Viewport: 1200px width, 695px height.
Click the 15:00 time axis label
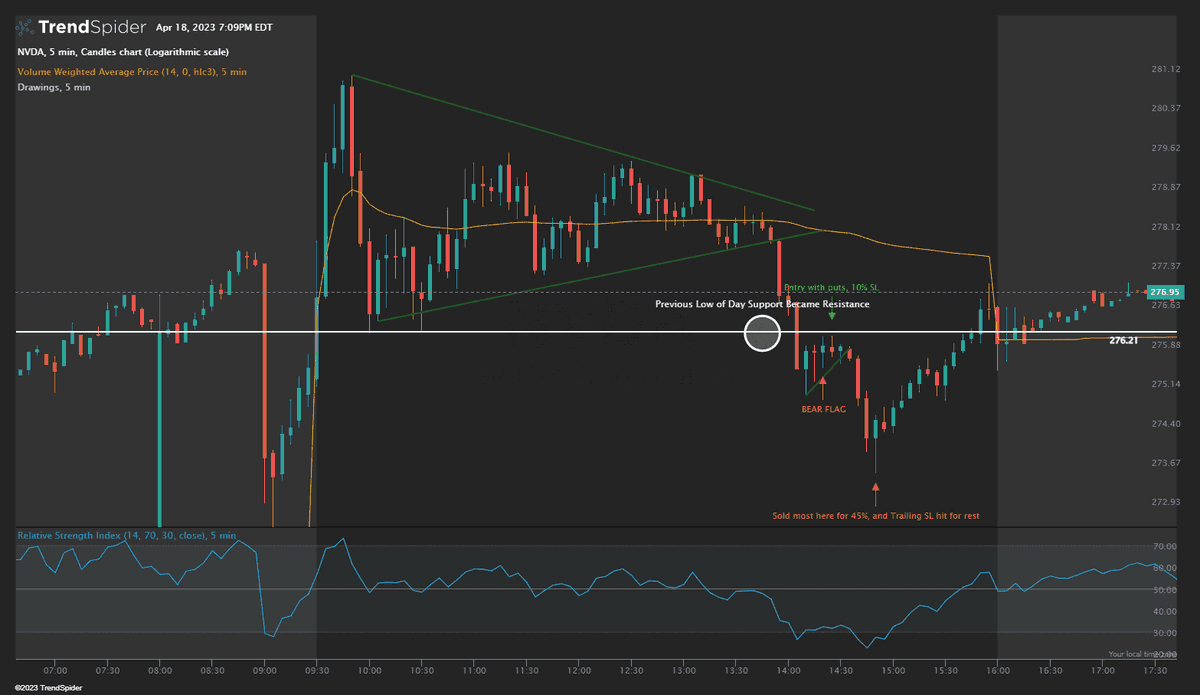pyautogui.click(x=894, y=670)
